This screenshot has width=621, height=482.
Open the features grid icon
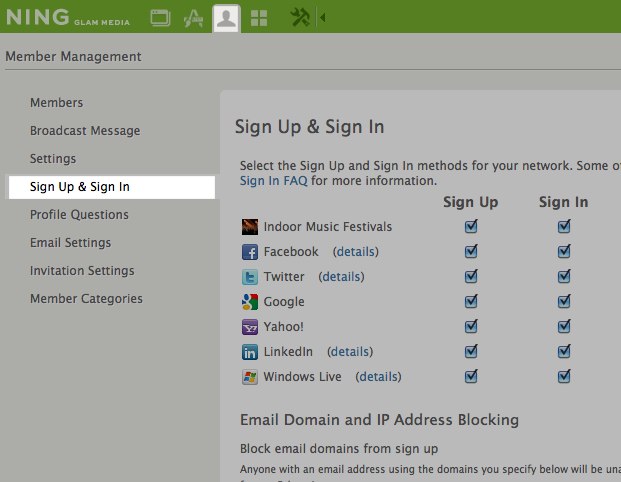(x=259, y=18)
